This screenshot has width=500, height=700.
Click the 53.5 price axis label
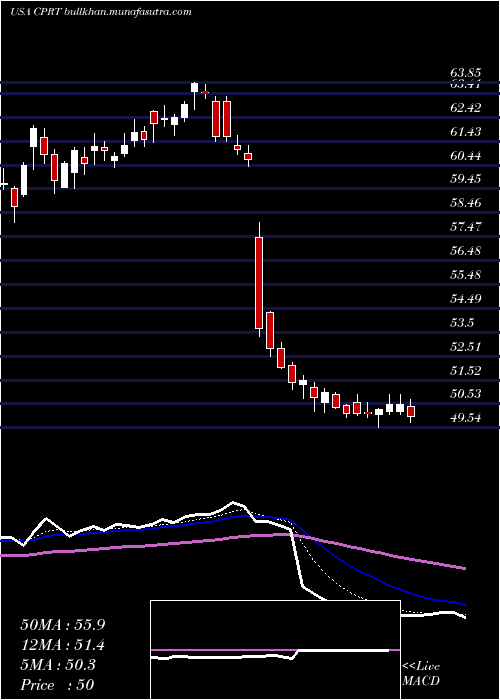(461, 323)
